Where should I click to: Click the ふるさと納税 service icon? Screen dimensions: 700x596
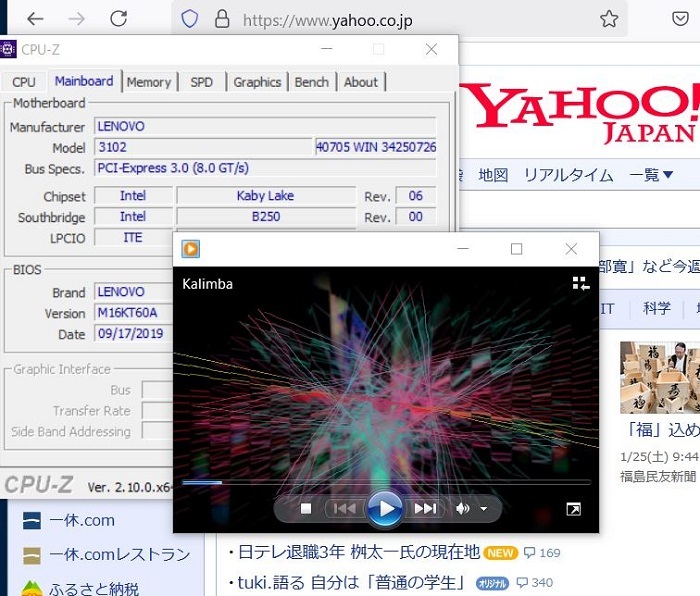(32, 588)
